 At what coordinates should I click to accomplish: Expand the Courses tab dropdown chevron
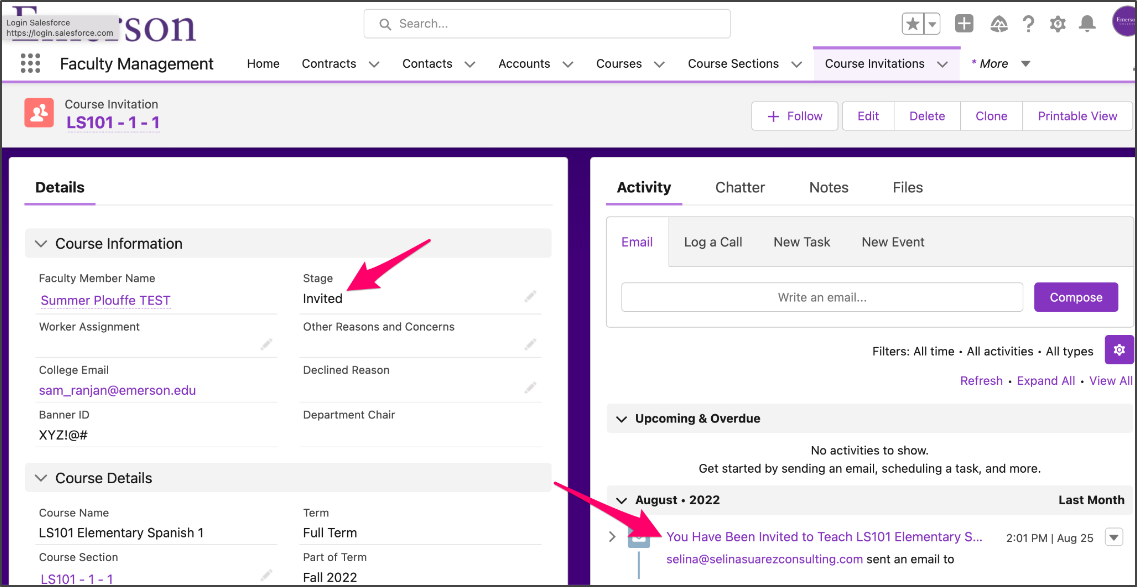pos(660,64)
